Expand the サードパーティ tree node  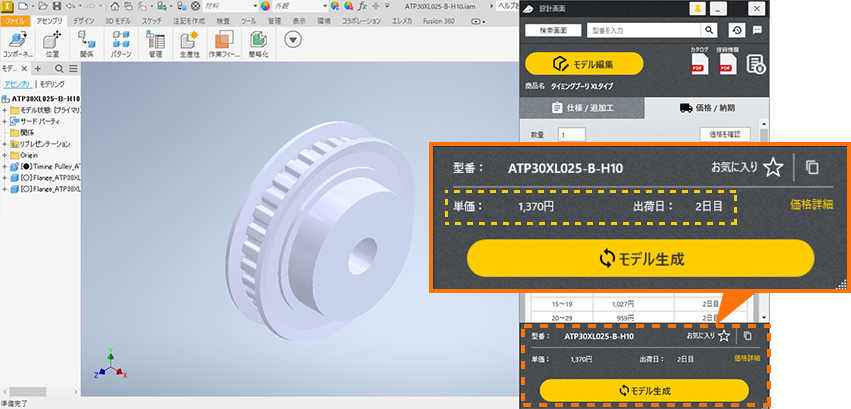(5, 121)
